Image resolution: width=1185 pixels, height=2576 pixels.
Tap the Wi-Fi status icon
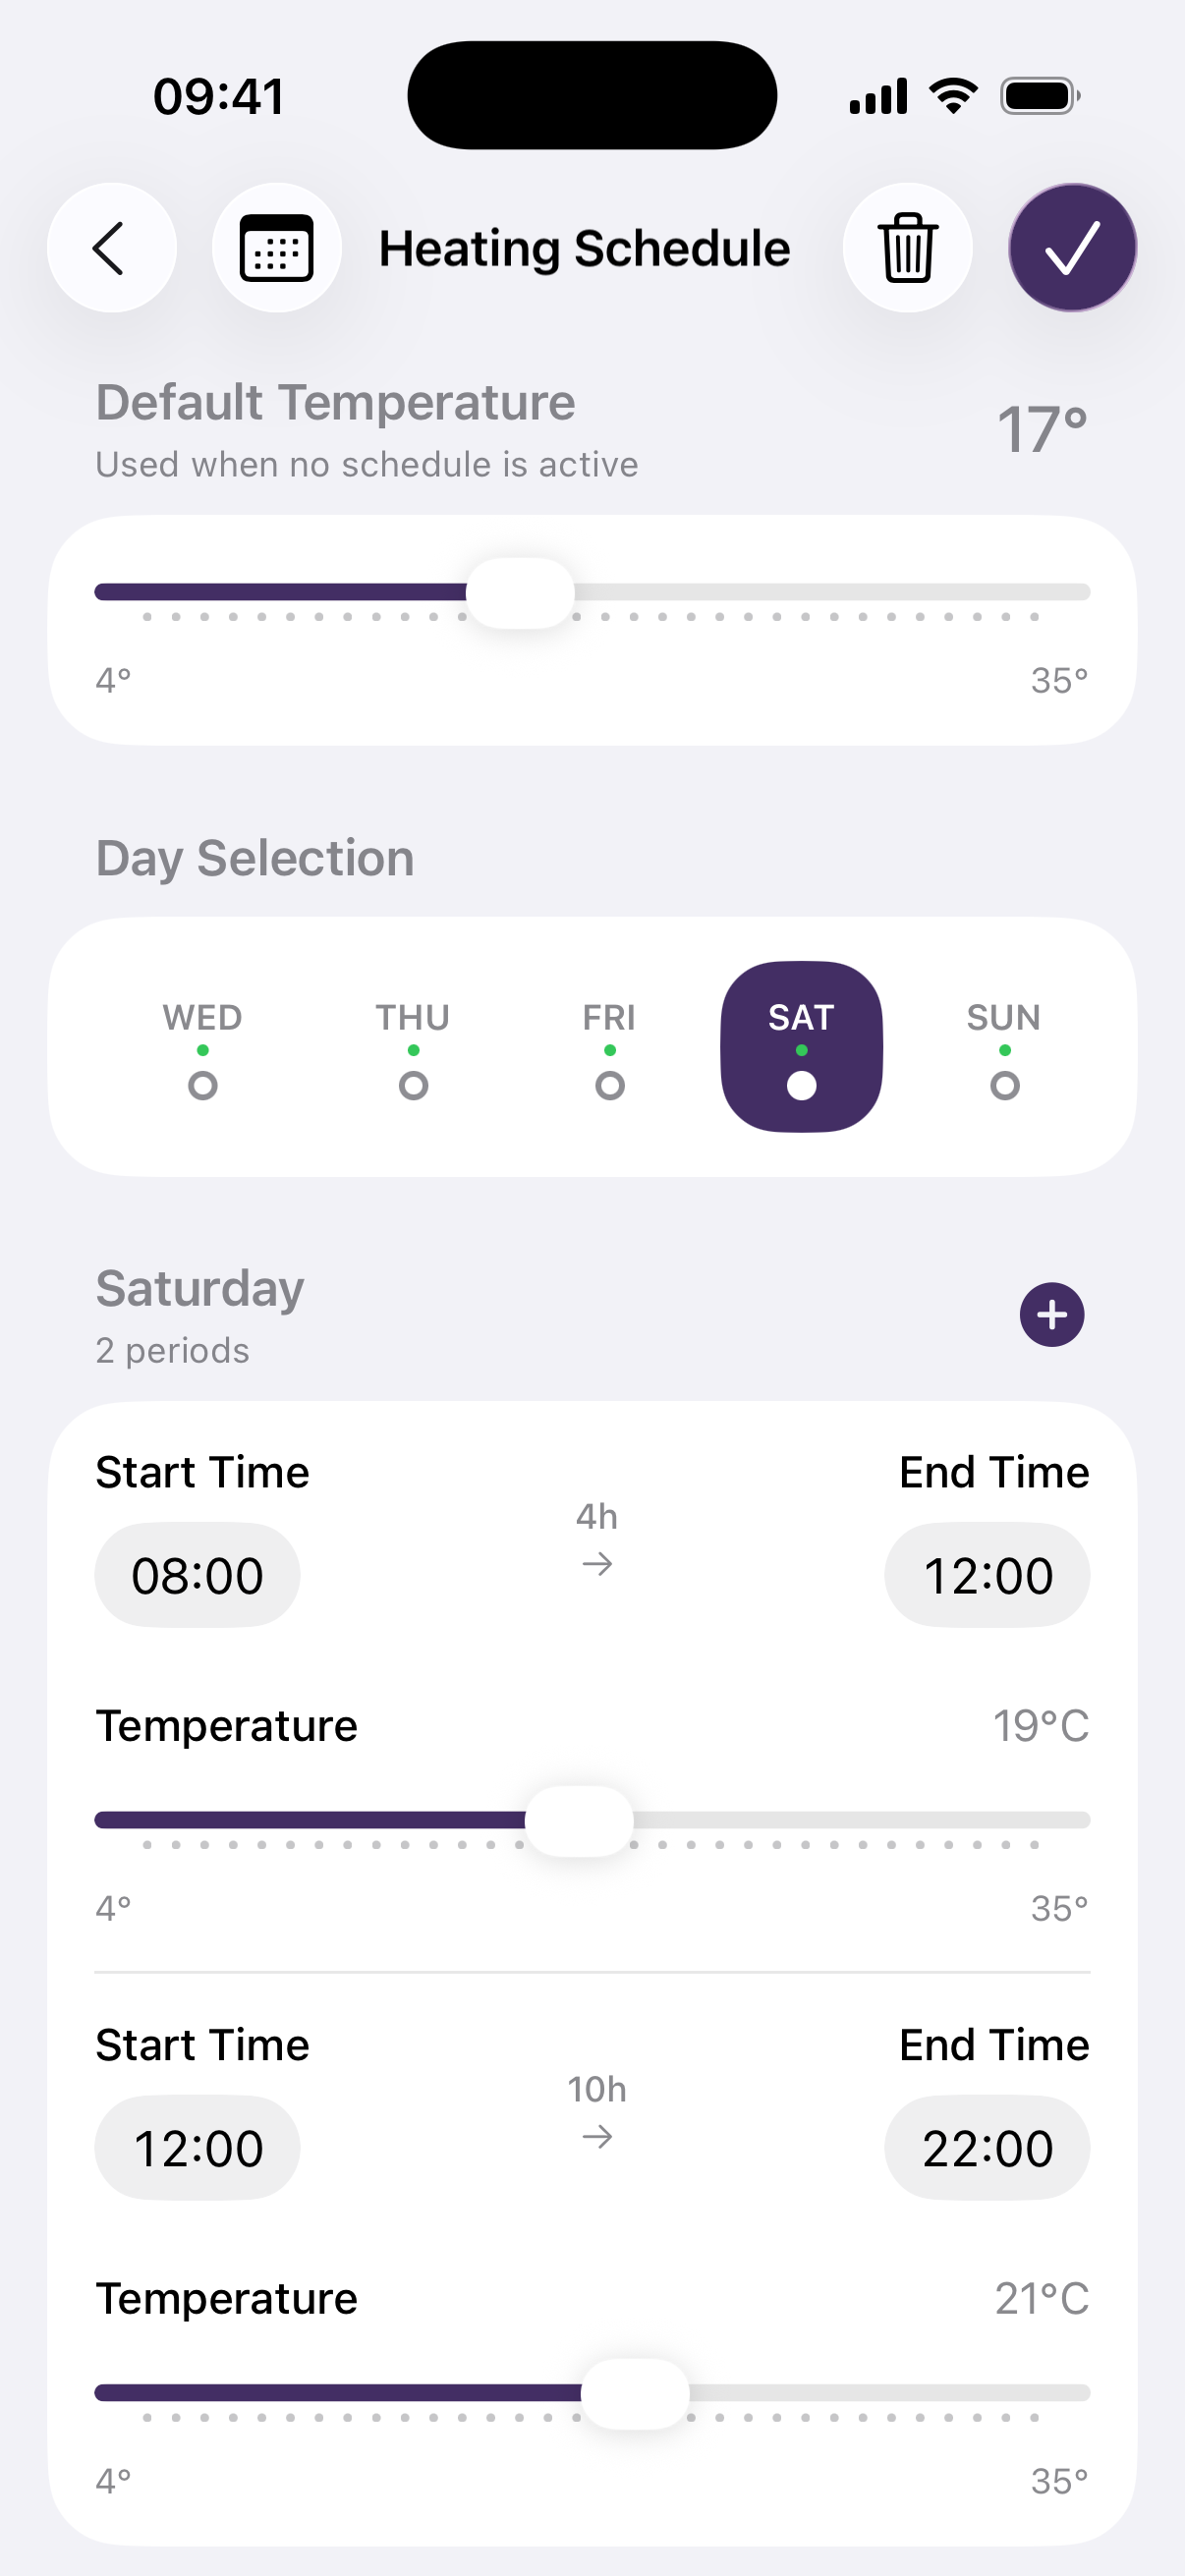click(953, 96)
